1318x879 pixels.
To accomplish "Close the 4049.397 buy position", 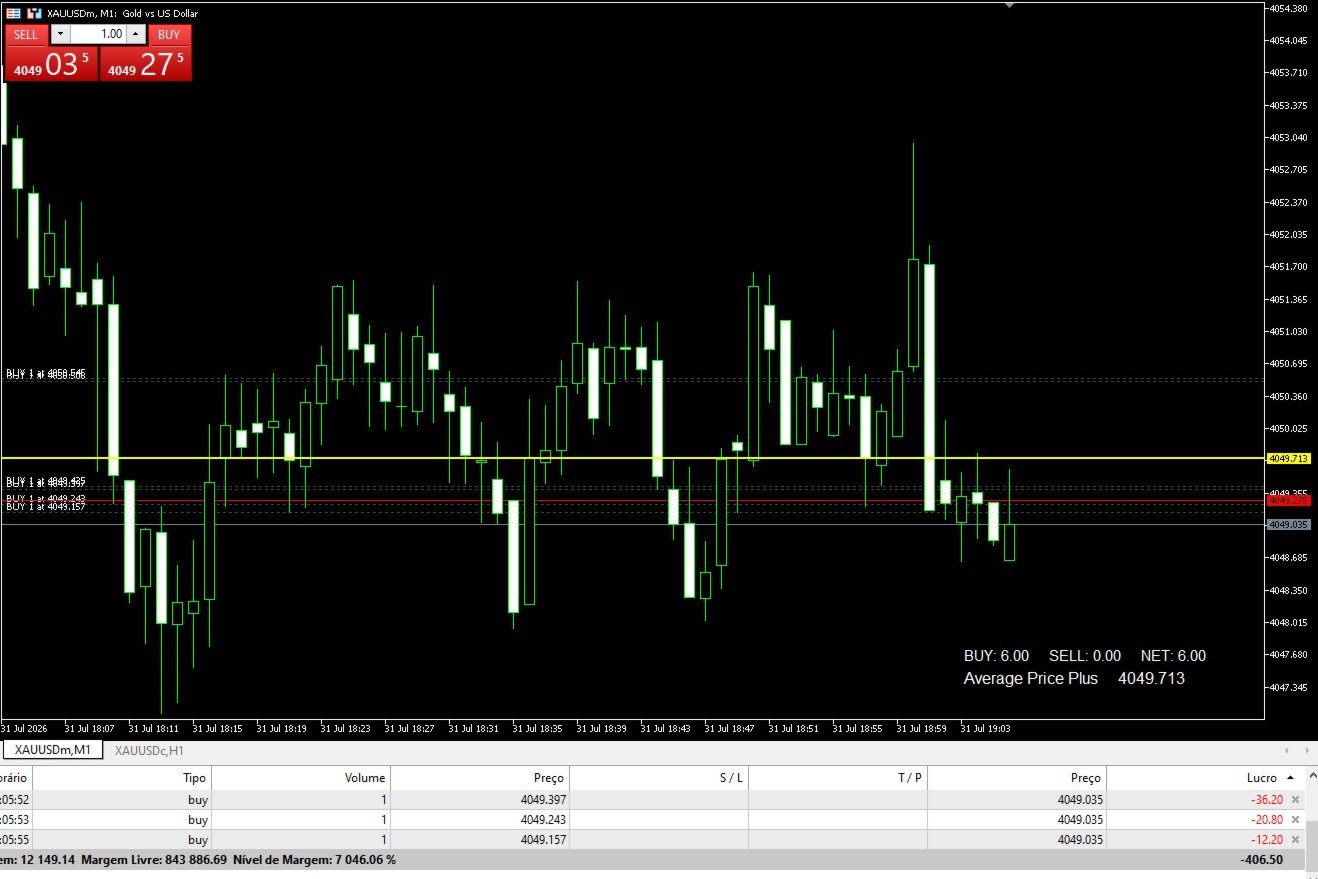I will (x=1295, y=800).
